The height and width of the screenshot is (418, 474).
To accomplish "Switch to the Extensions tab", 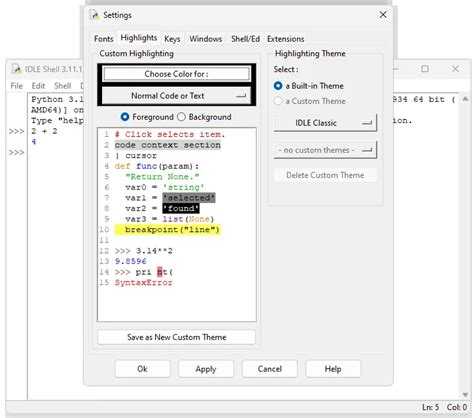I will [x=285, y=39].
